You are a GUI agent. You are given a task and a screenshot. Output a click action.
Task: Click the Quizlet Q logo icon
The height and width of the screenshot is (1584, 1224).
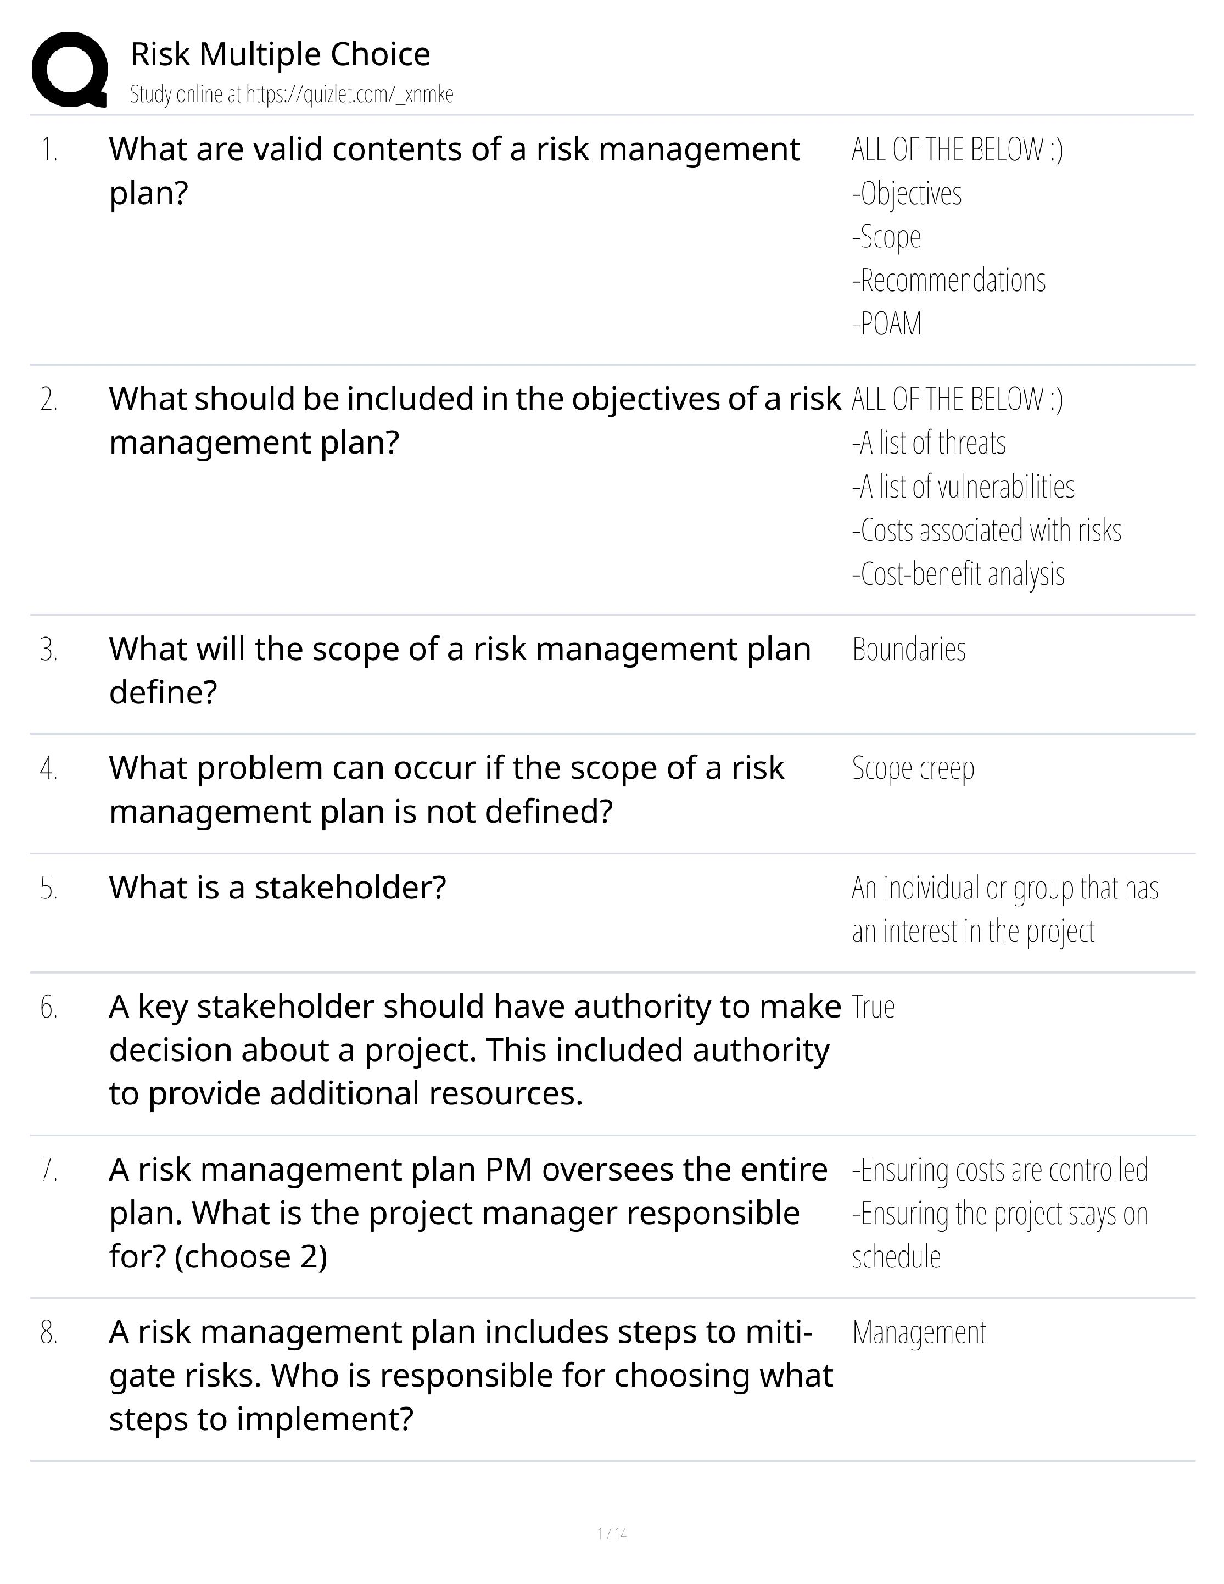[70, 70]
